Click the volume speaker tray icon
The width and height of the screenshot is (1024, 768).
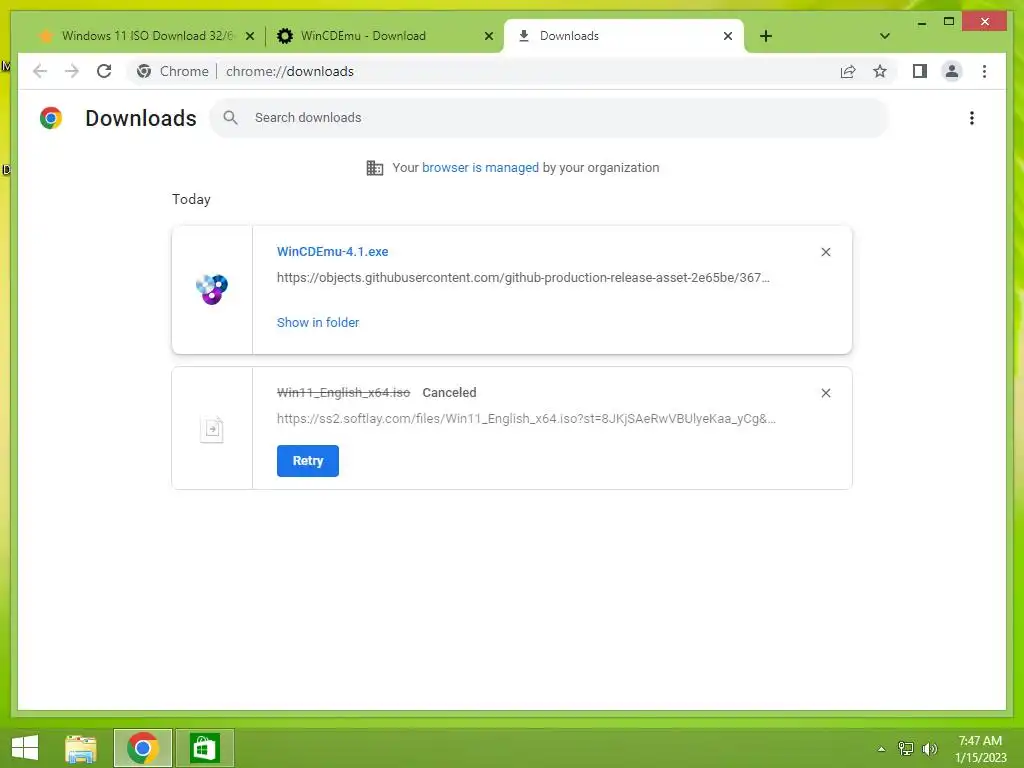(929, 749)
